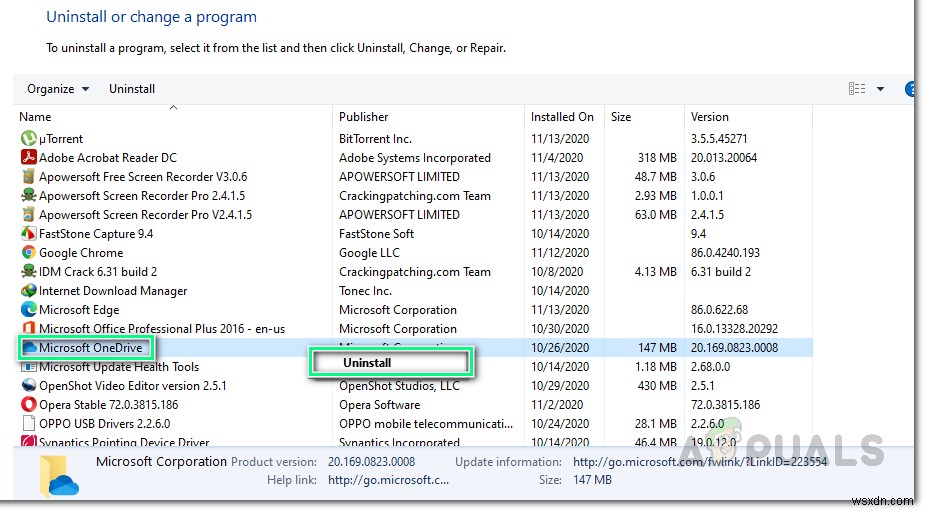The image size is (925, 511).
Task: Click the Microsoft OneDrive cloud icon in list
Action: (29, 348)
